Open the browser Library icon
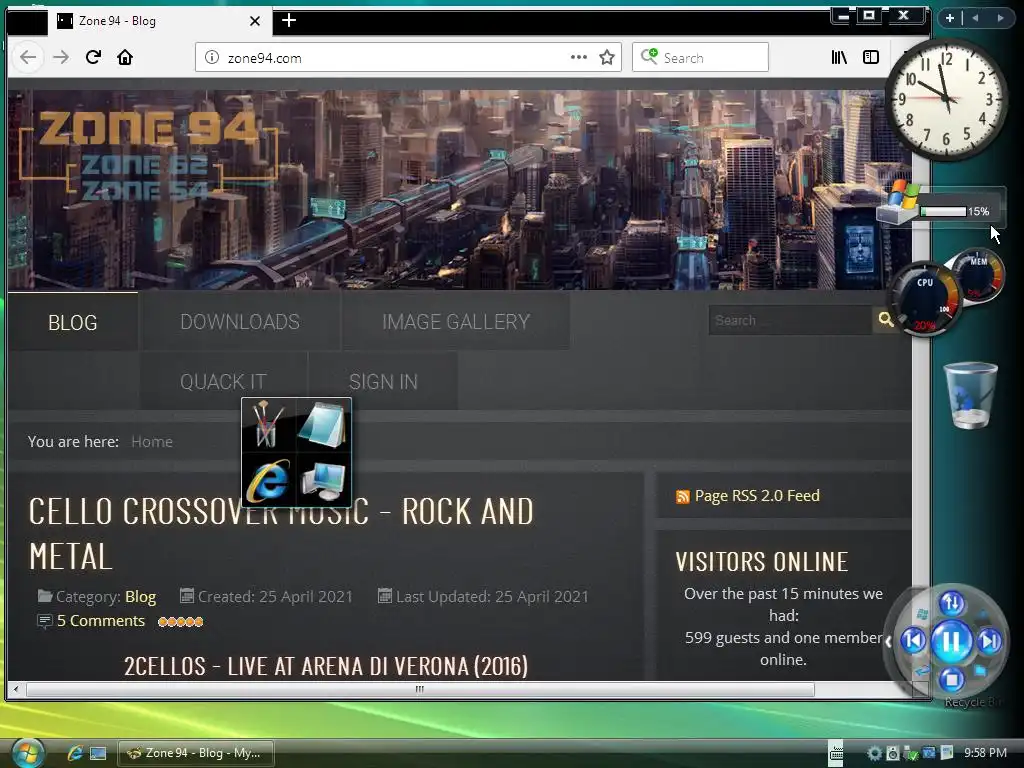The height and width of the screenshot is (768, 1024). (839, 57)
